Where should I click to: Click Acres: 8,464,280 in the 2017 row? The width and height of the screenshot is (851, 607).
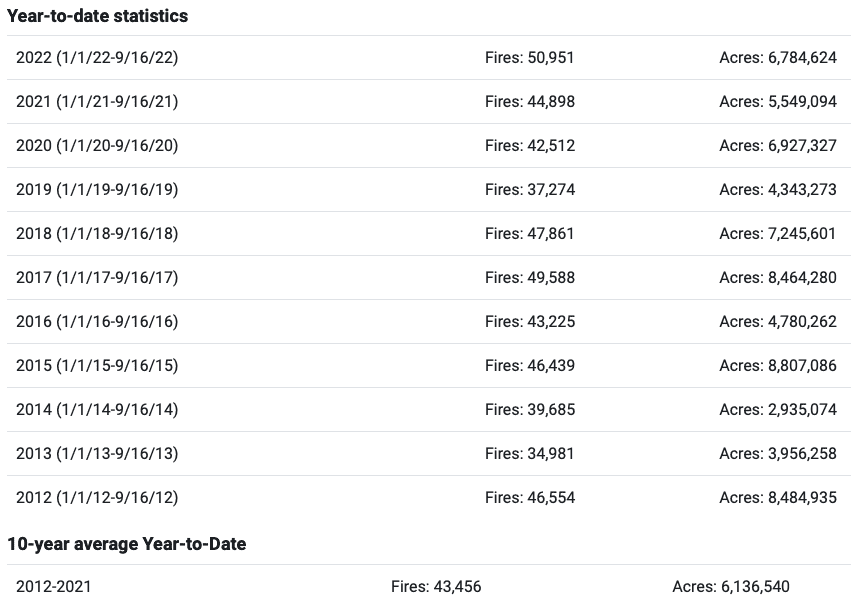(778, 277)
